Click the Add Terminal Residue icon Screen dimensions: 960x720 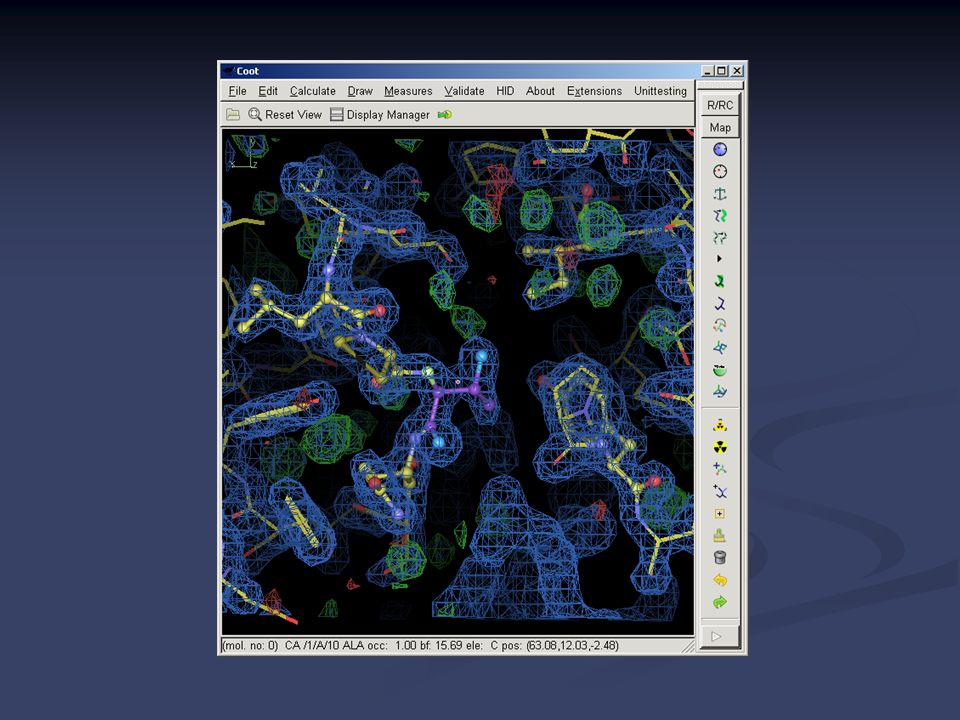[x=720, y=469]
